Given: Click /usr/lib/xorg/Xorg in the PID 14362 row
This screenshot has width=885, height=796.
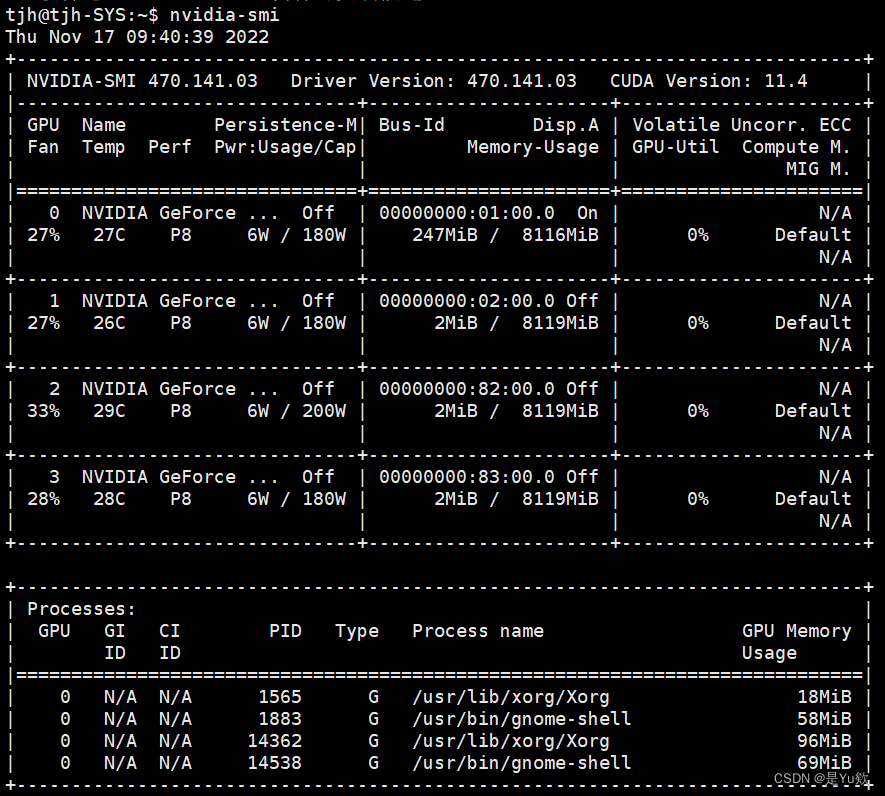Looking at the screenshot, I should [x=511, y=741].
